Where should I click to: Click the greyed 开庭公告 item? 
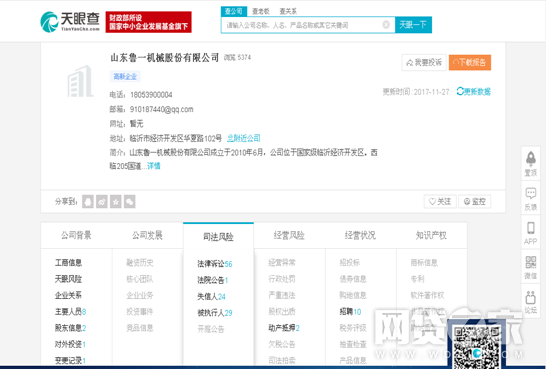tap(211, 329)
